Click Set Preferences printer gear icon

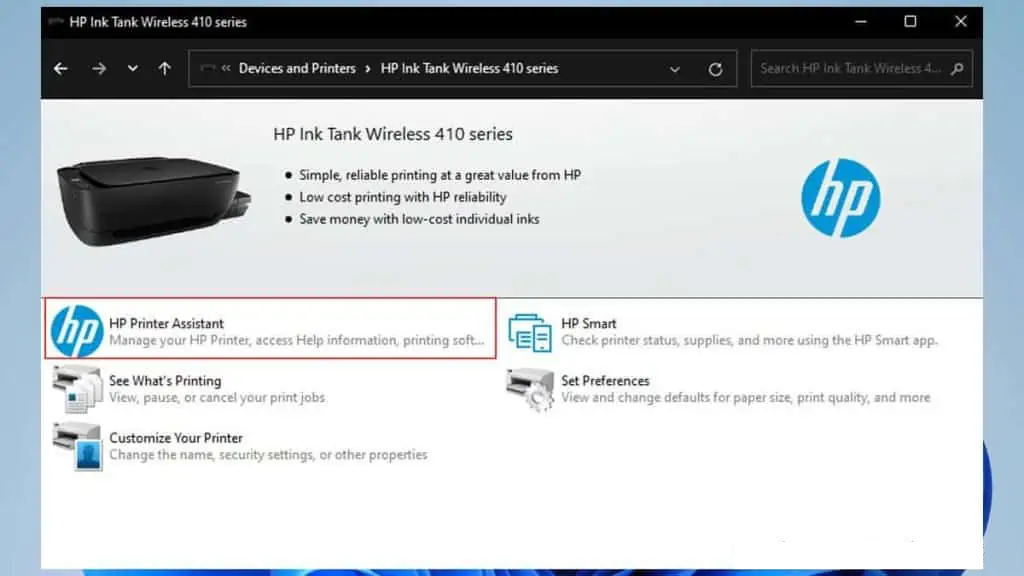click(x=530, y=389)
